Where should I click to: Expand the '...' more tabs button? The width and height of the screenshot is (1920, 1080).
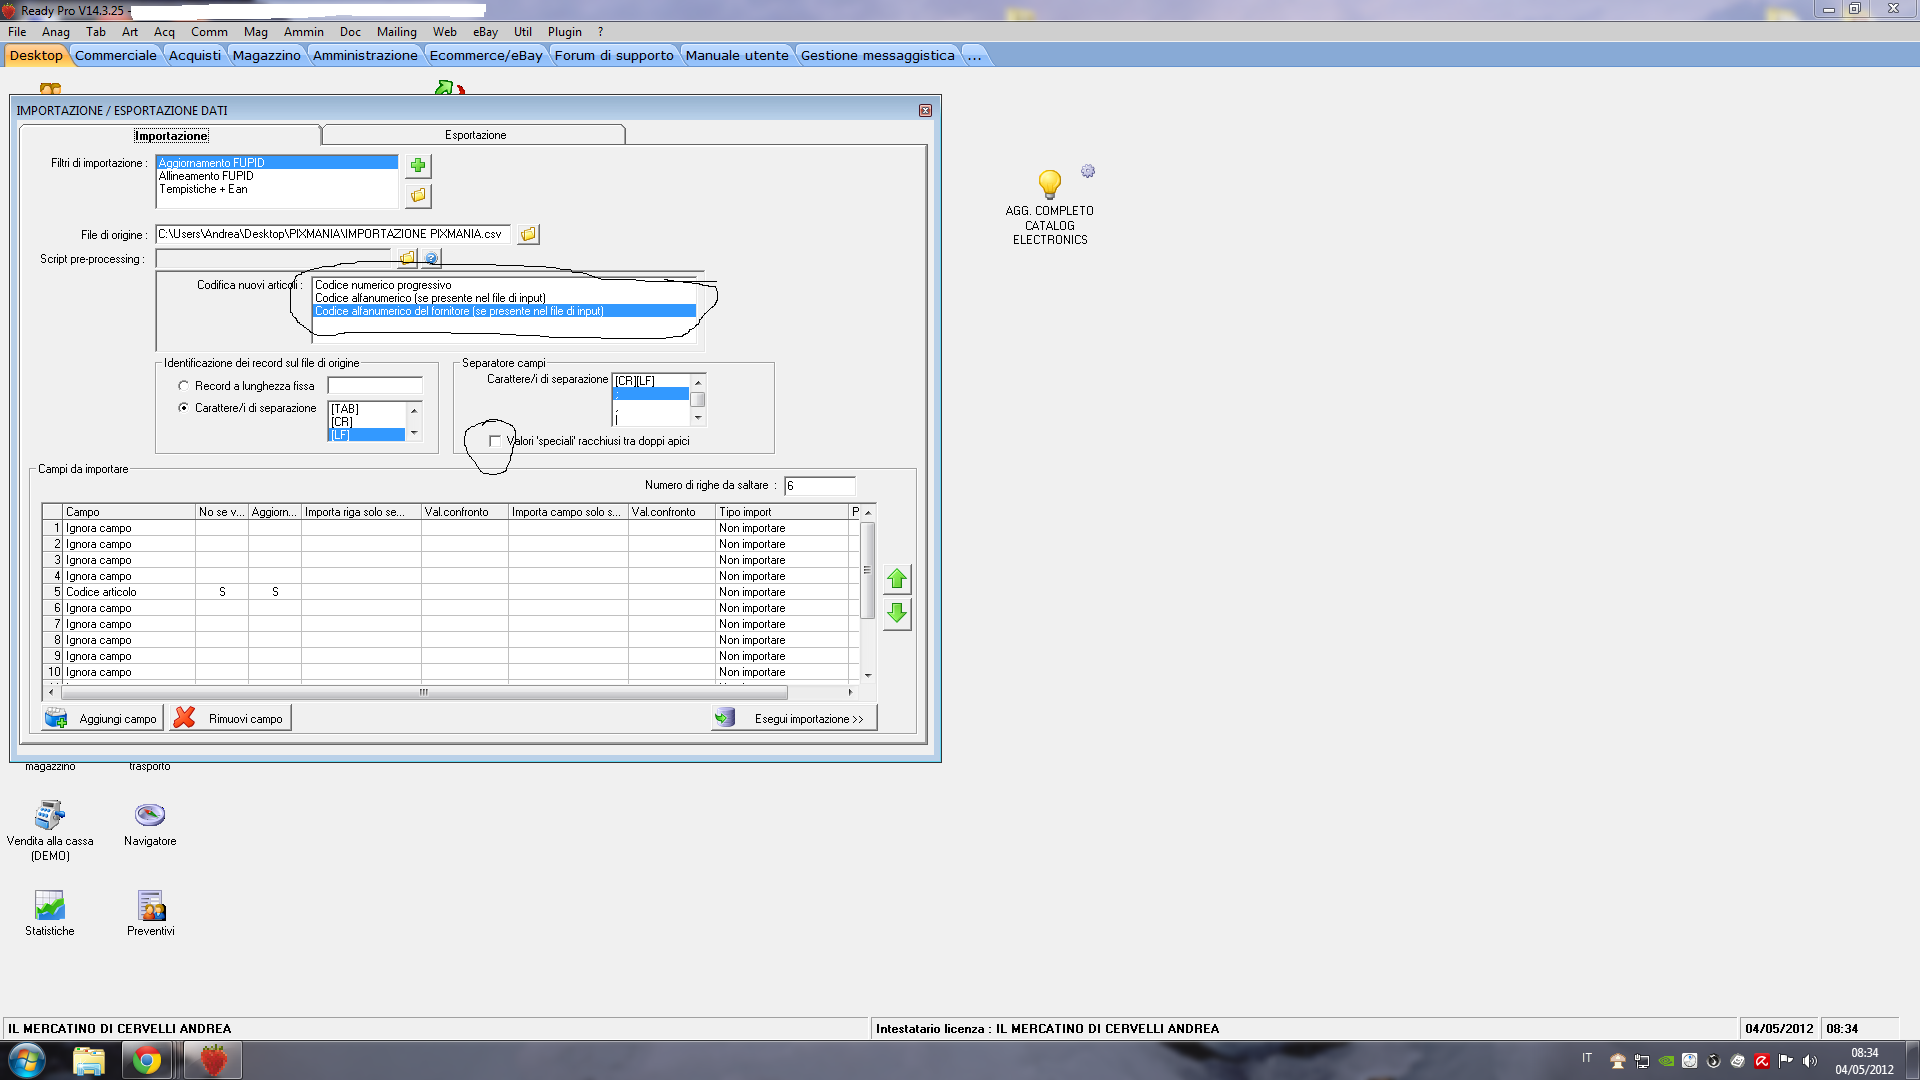[974, 55]
